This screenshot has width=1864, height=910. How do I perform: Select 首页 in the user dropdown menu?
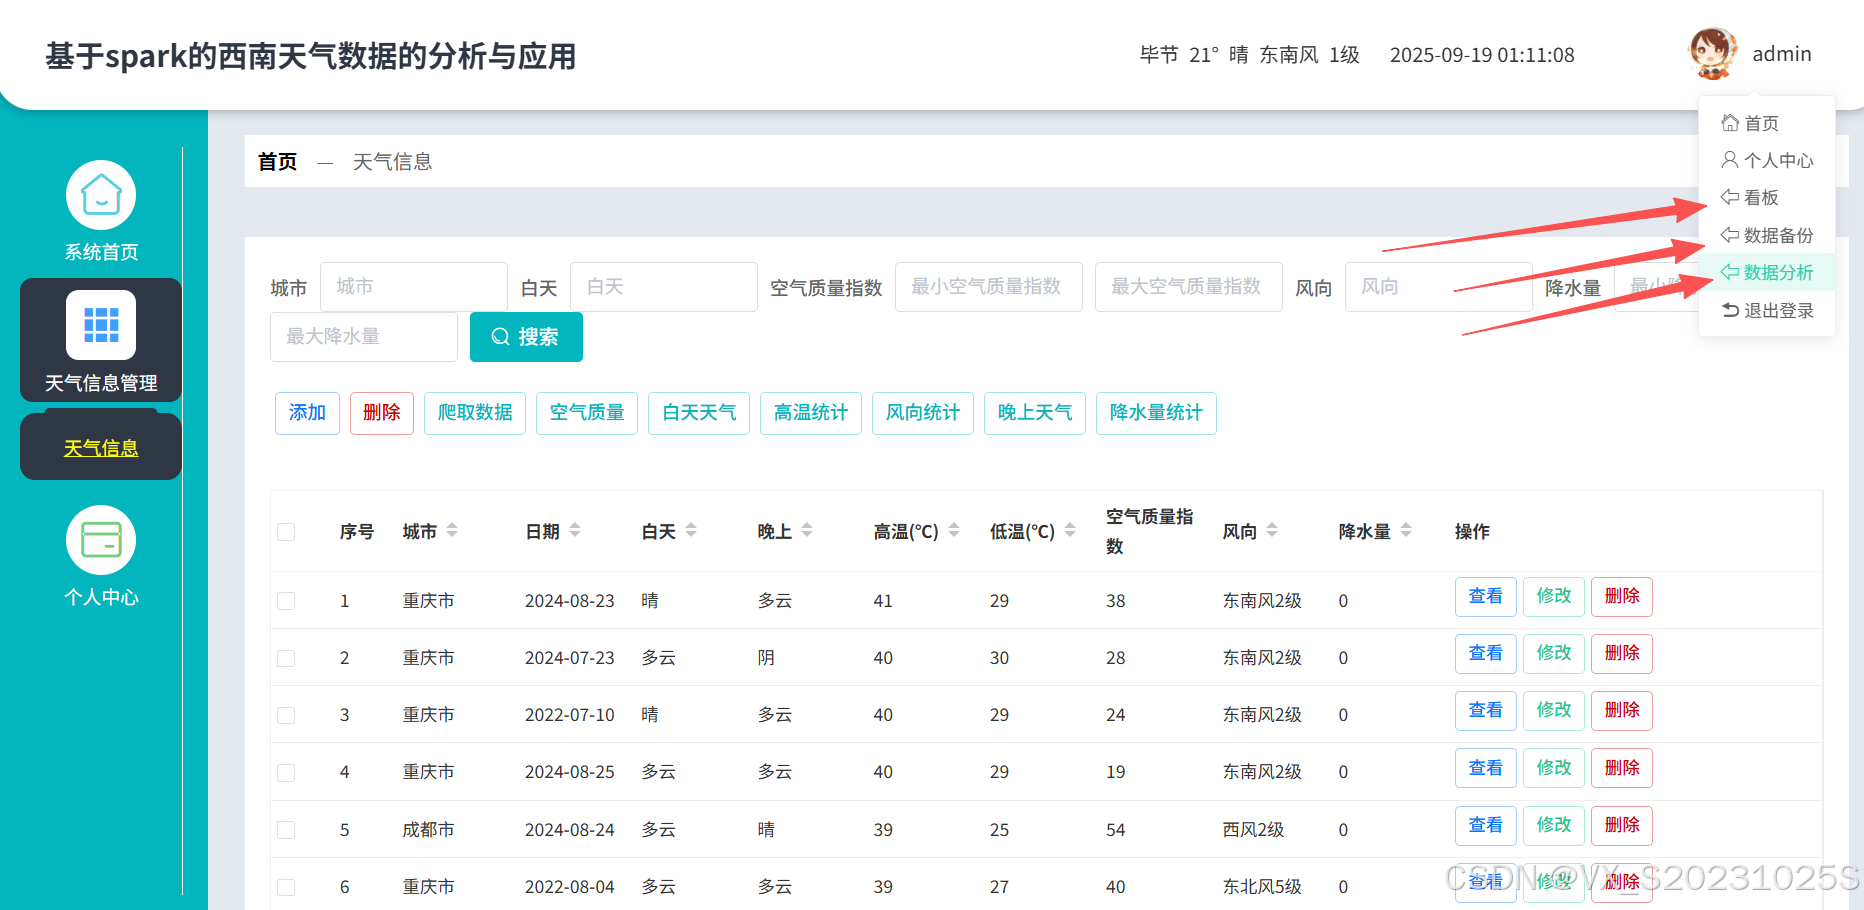(1767, 123)
